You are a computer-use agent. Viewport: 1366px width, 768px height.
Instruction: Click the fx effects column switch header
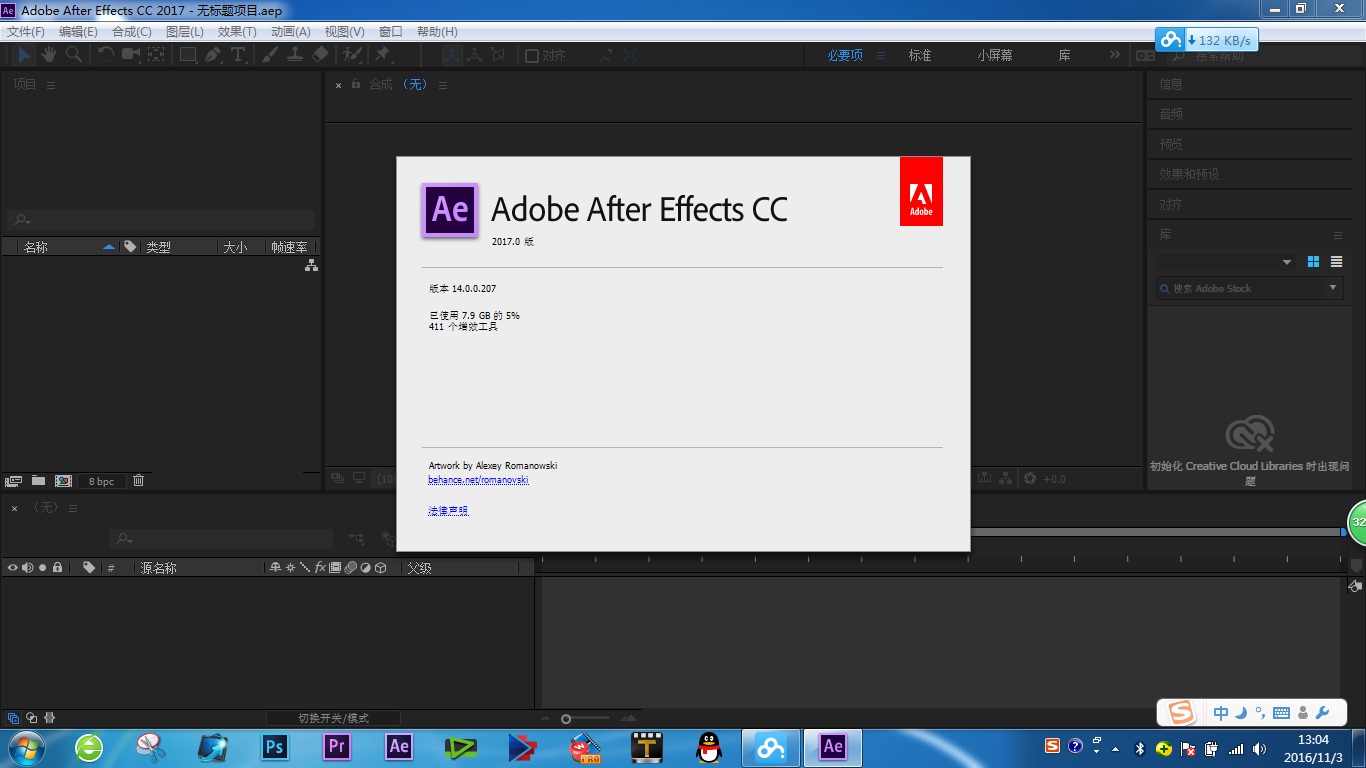click(320, 567)
